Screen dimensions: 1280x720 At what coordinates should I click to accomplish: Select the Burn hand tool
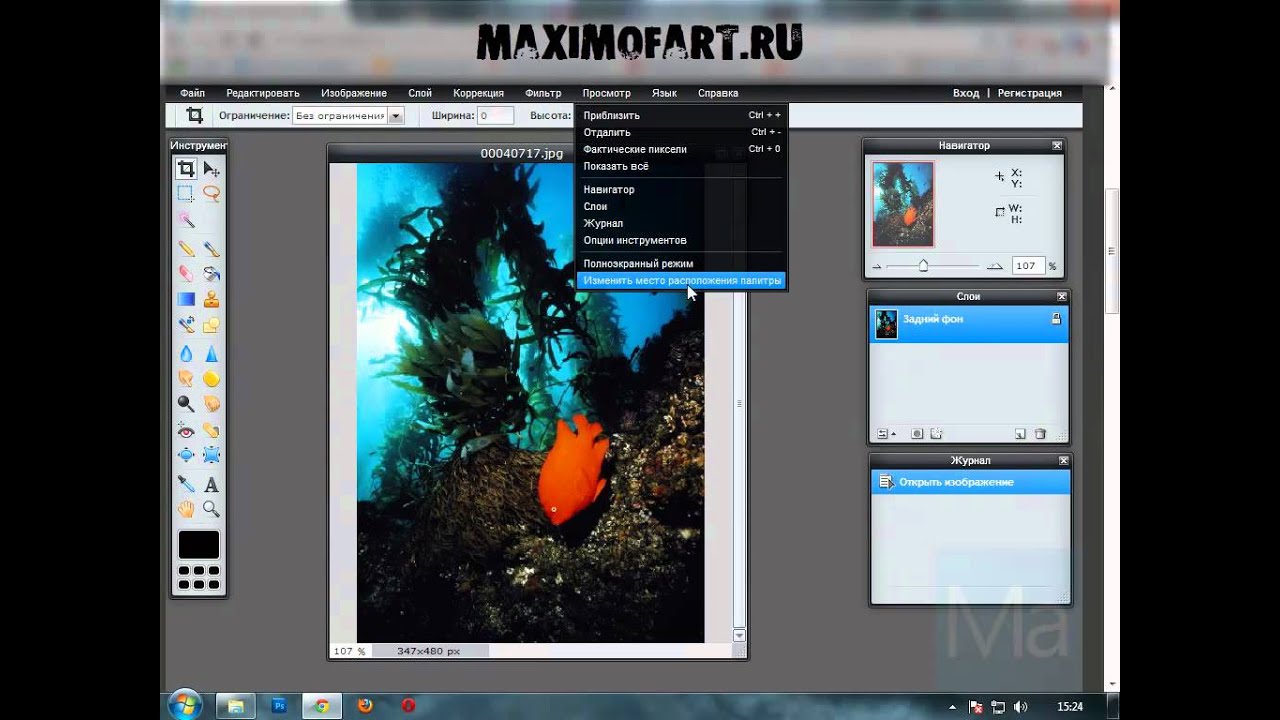211,403
